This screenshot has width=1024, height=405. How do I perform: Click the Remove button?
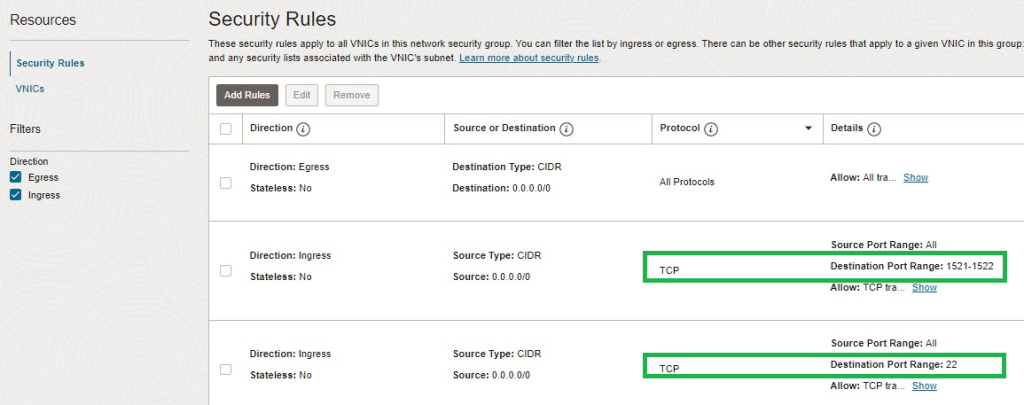coord(351,95)
